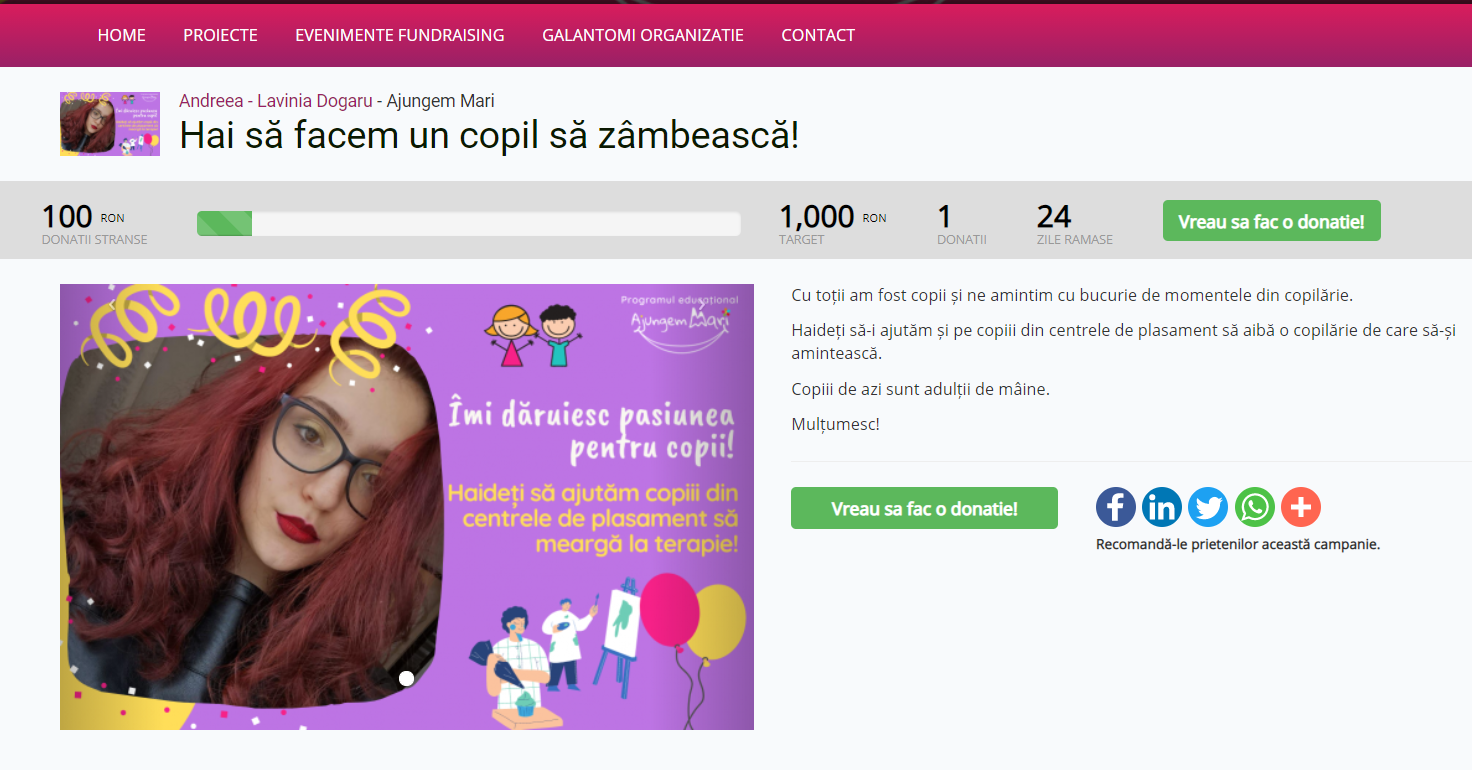Share campaign on Facebook
Viewport: 1472px width, 770px height.
click(1116, 507)
